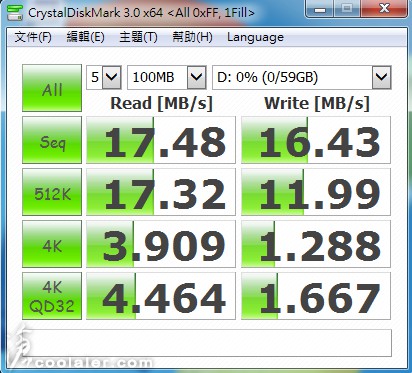Select the 4K write result 1.288
Screen dimensions: 412x373
click(x=316, y=244)
